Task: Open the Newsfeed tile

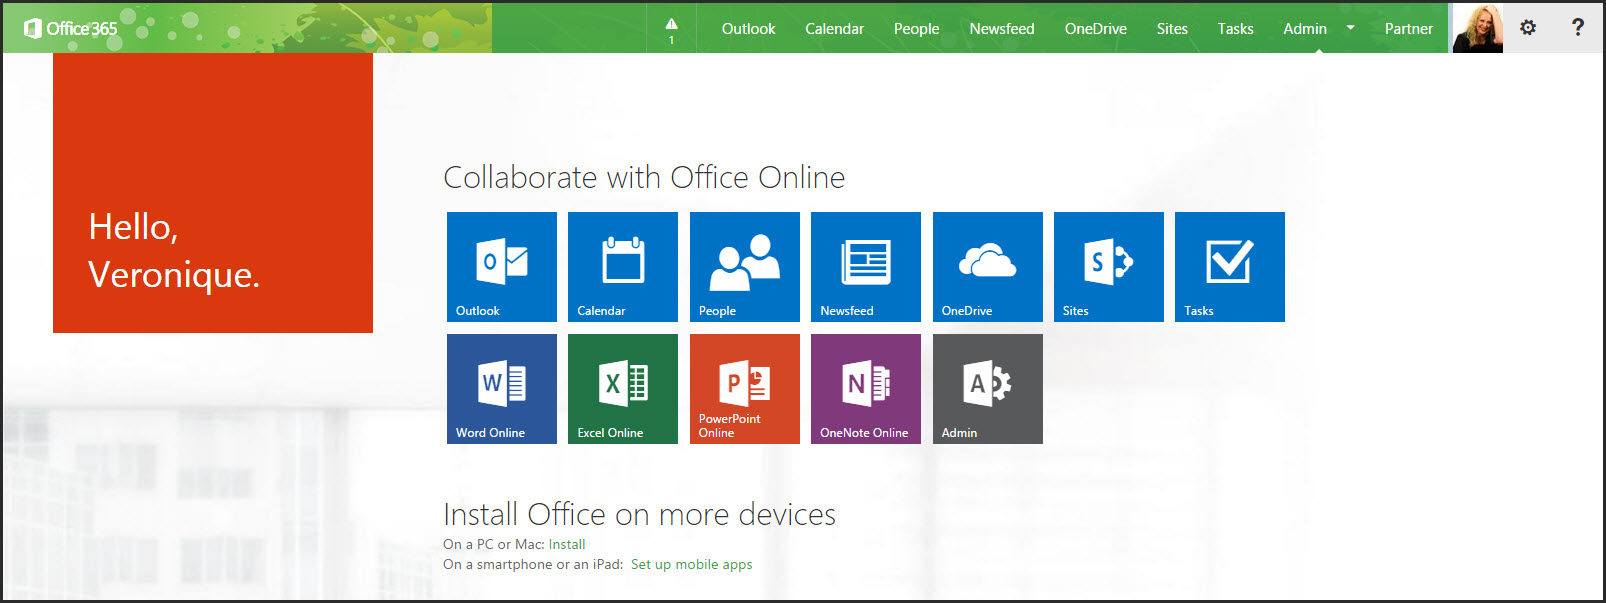Action: 865,266
